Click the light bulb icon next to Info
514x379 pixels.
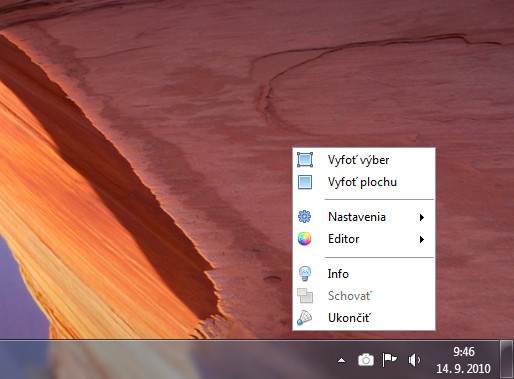click(305, 274)
